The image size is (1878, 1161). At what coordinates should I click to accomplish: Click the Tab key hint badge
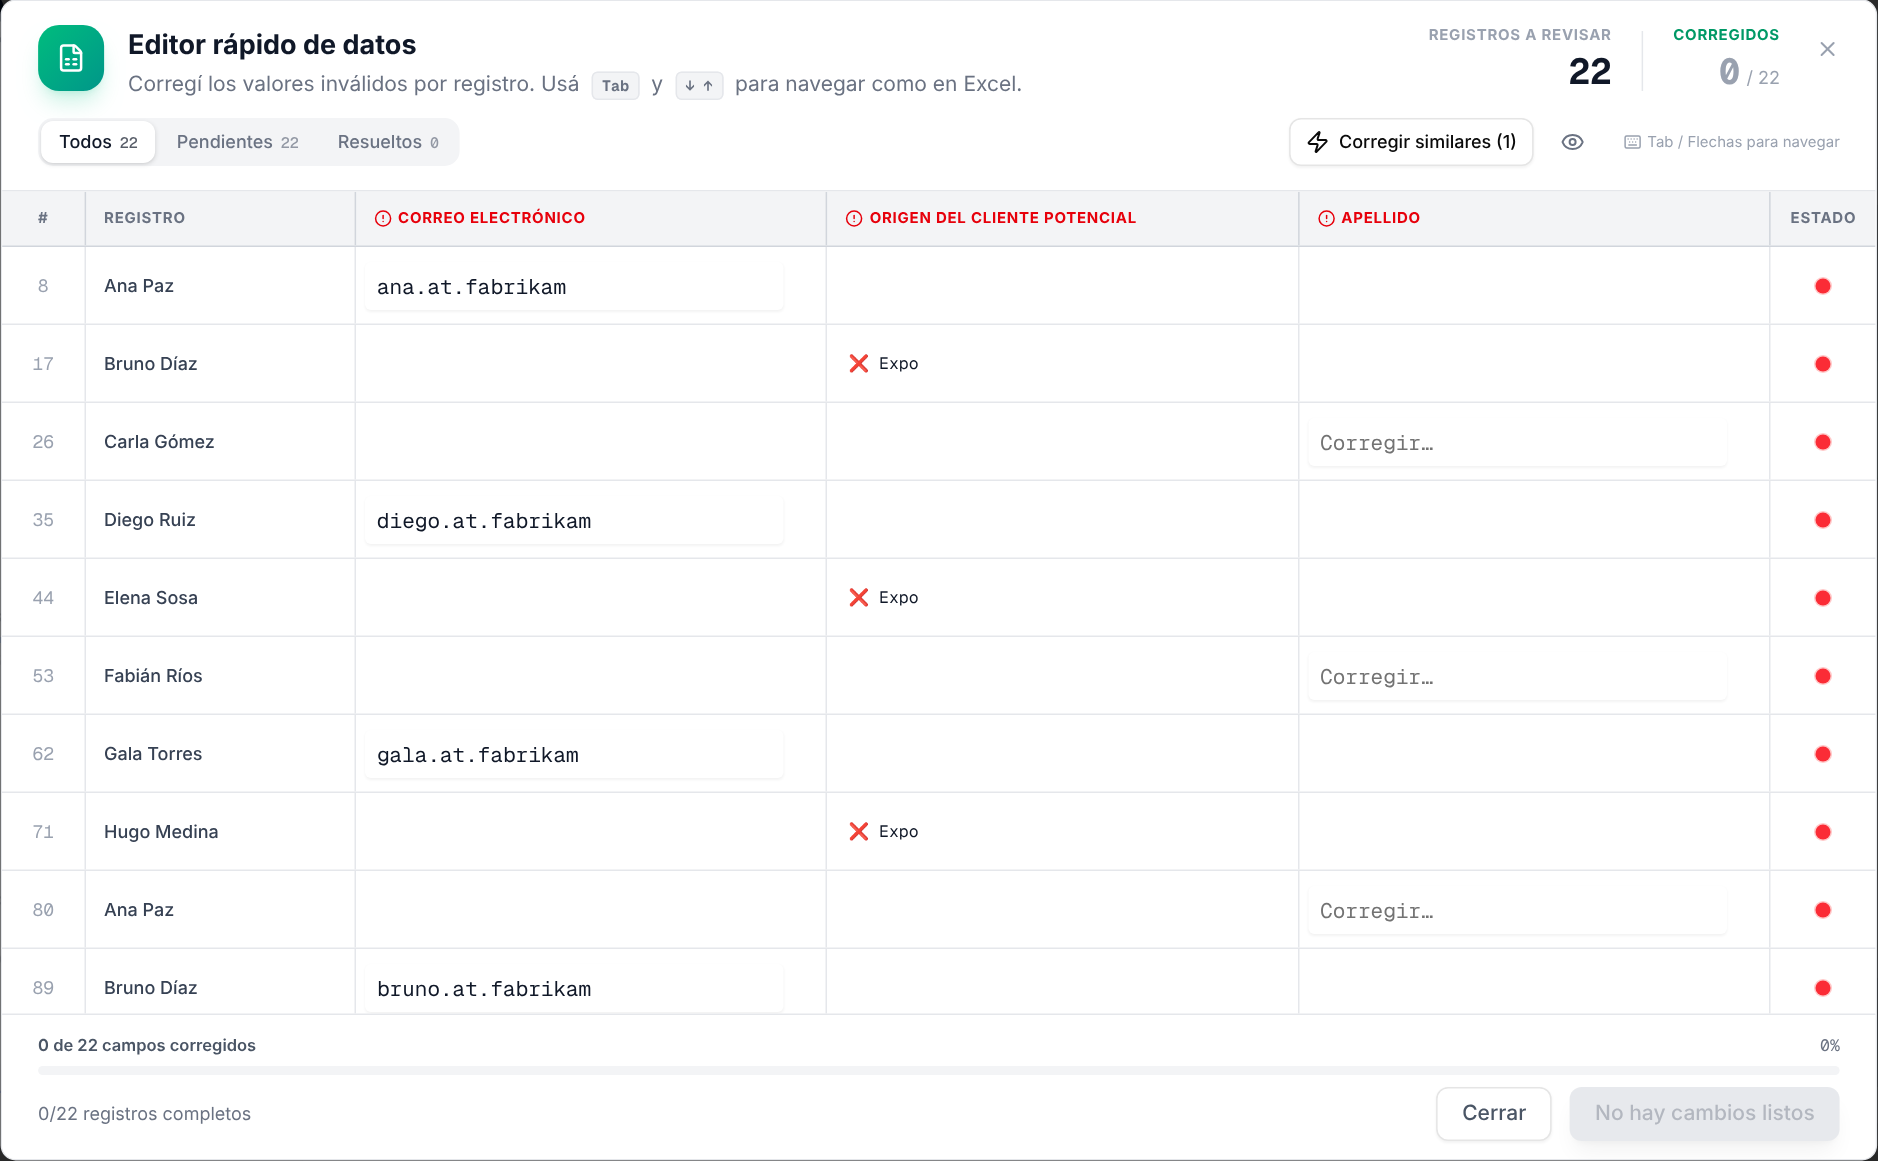(x=615, y=86)
